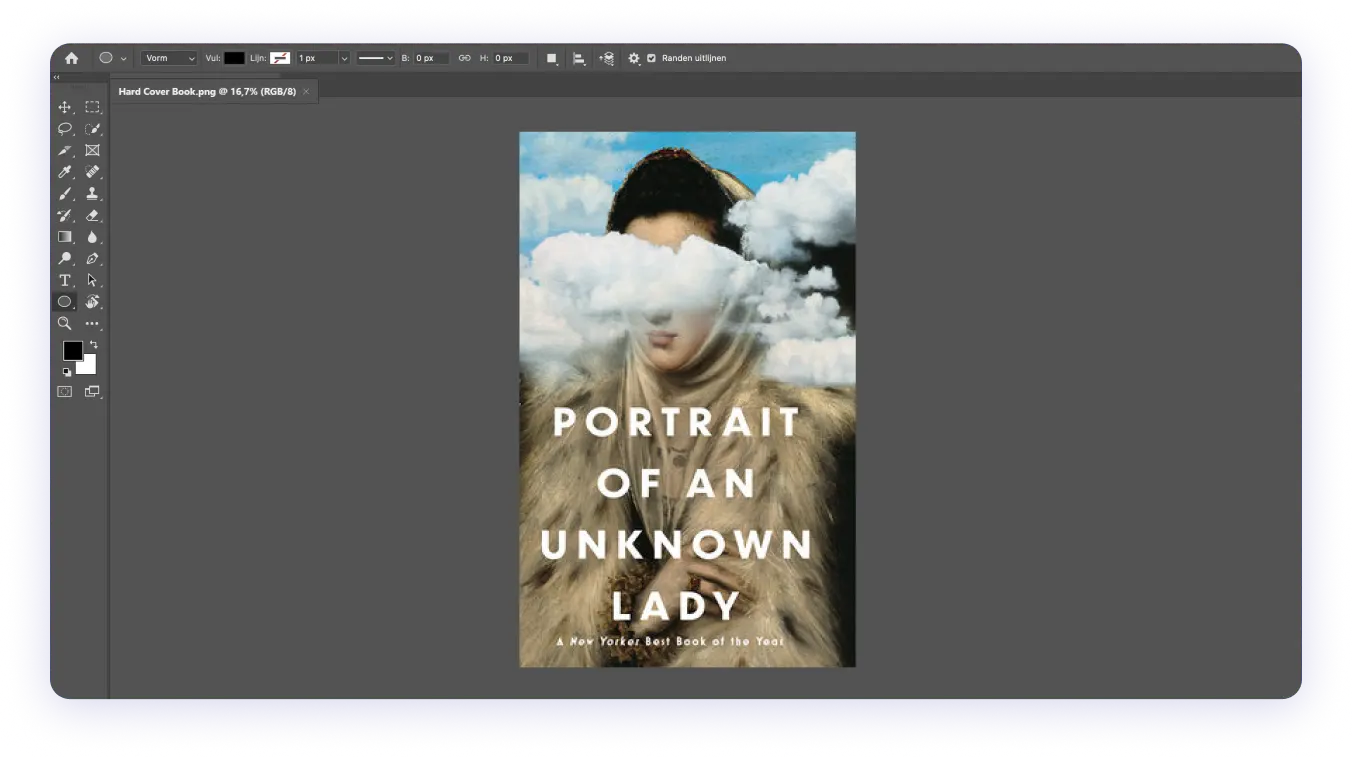Select the Eraser tool
This screenshot has height=757, width=1352.
[92, 216]
